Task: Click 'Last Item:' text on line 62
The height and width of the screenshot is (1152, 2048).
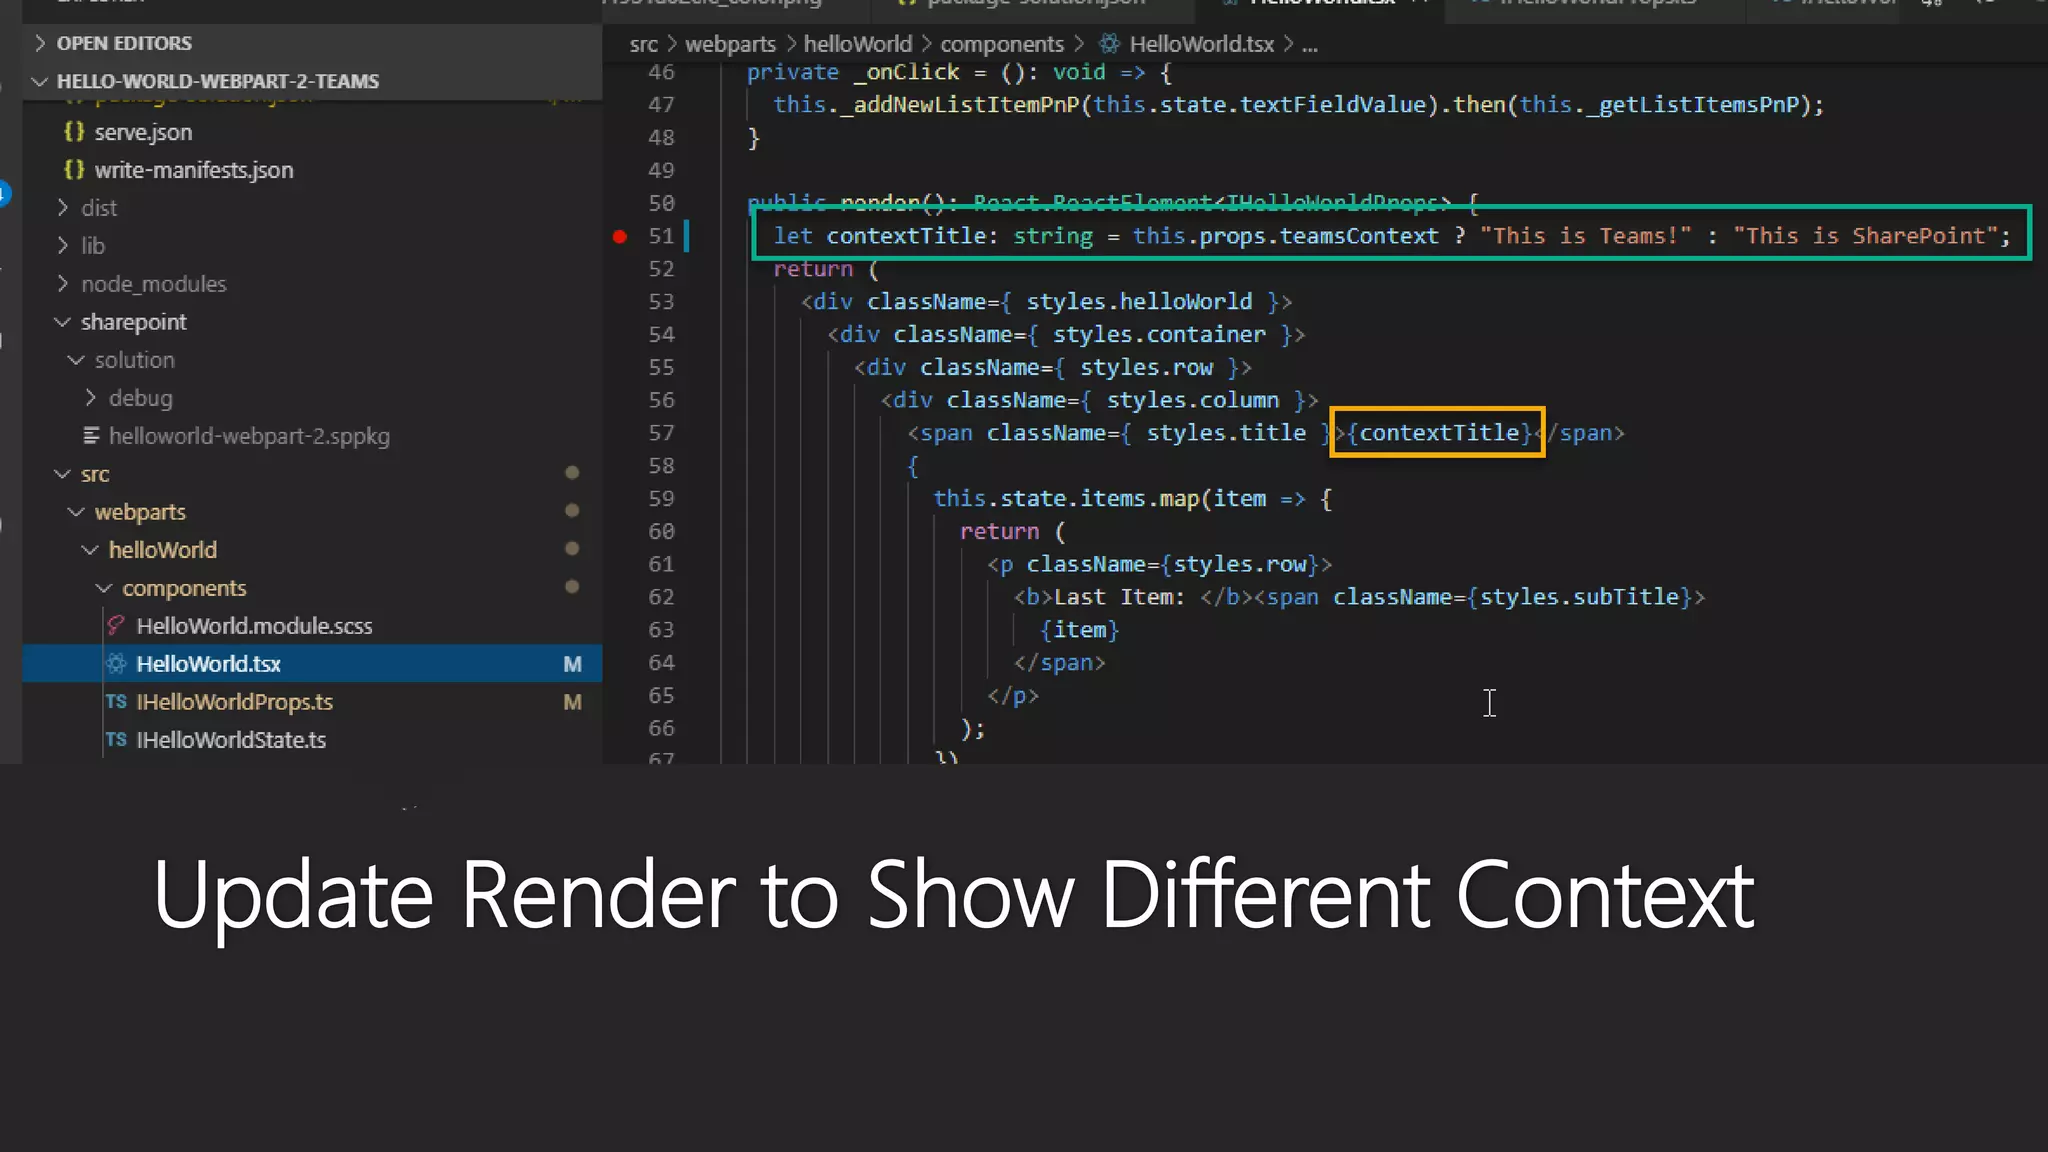Action: pyautogui.click(x=1119, y=597)
